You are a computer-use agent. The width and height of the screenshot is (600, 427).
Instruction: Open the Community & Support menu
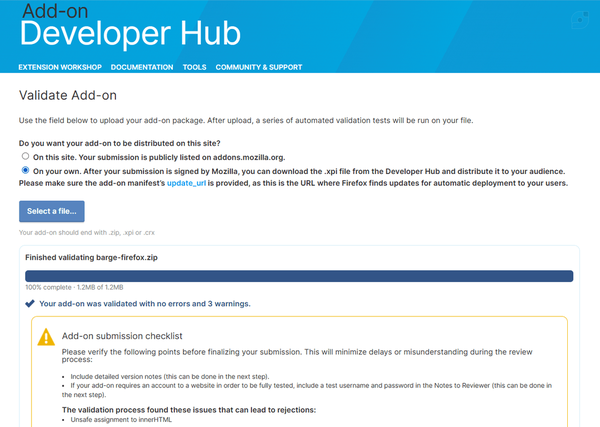tap(259, 67)
